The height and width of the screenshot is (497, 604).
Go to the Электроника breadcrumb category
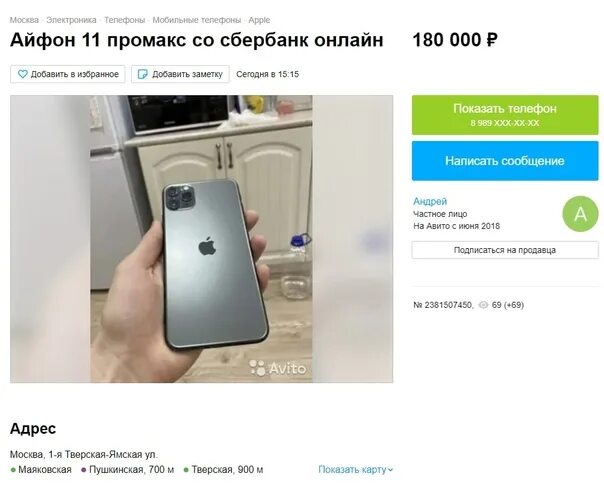[71, 20]
